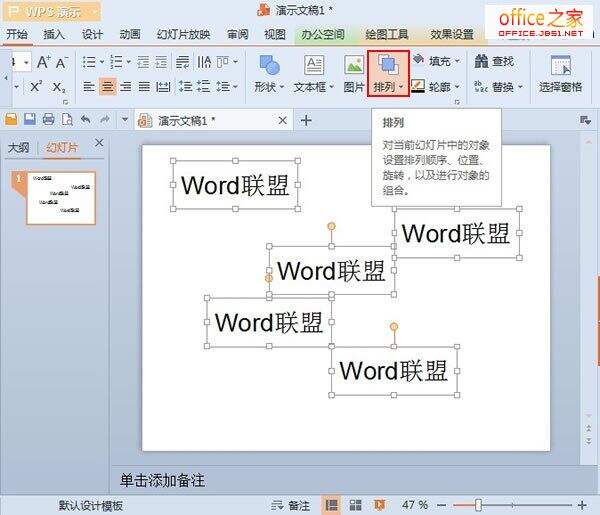This screenshot has width=600, height=515.
Task: Add a new document tab with plus
Action: [306, 120]
